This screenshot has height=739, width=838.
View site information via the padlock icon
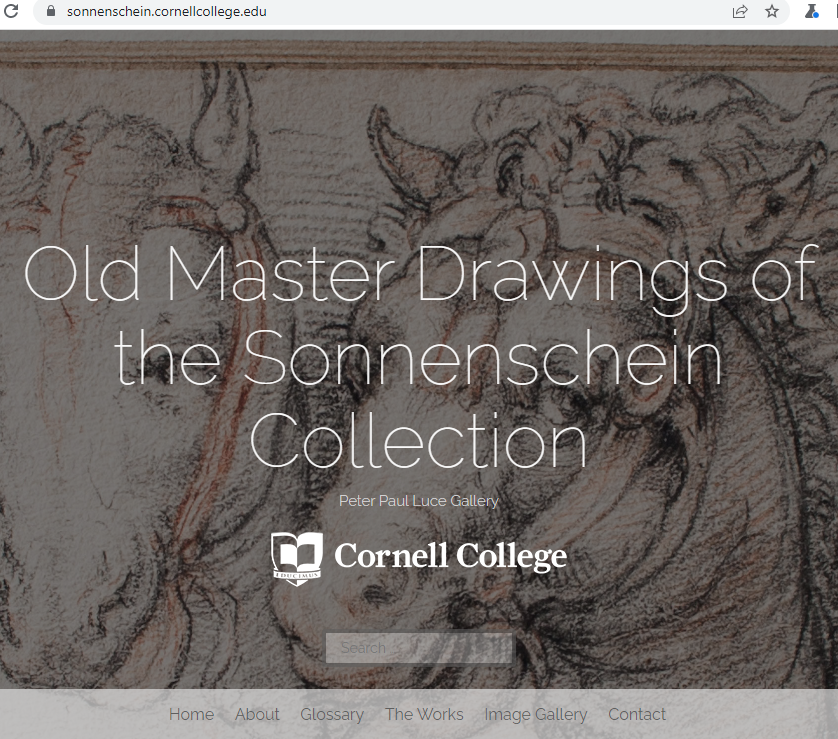point(51,11)
